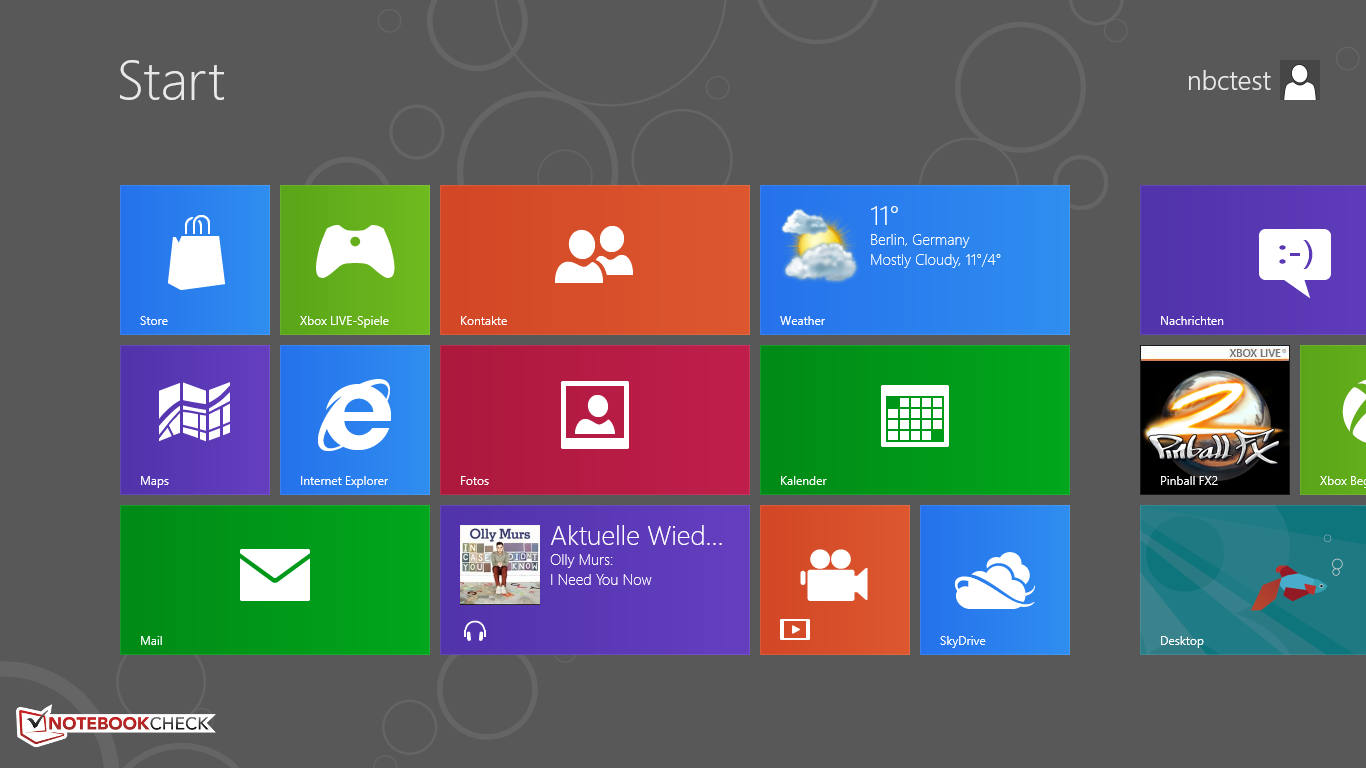Open the Kalender tile
1366x768 pixels.
pyautogui.click(x=915, y=420)
